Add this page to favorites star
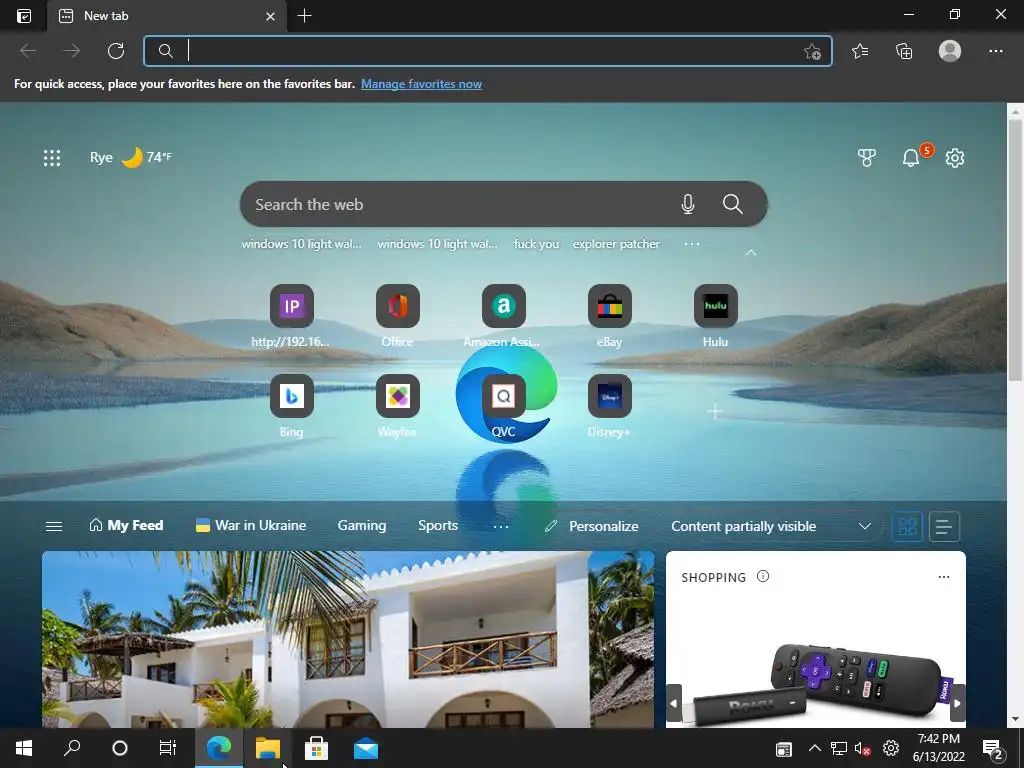Screen dimensions: 1024x768 coord(812,51)
